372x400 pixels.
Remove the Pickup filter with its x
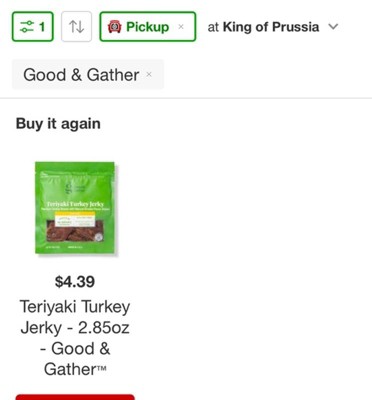(181, 27)
